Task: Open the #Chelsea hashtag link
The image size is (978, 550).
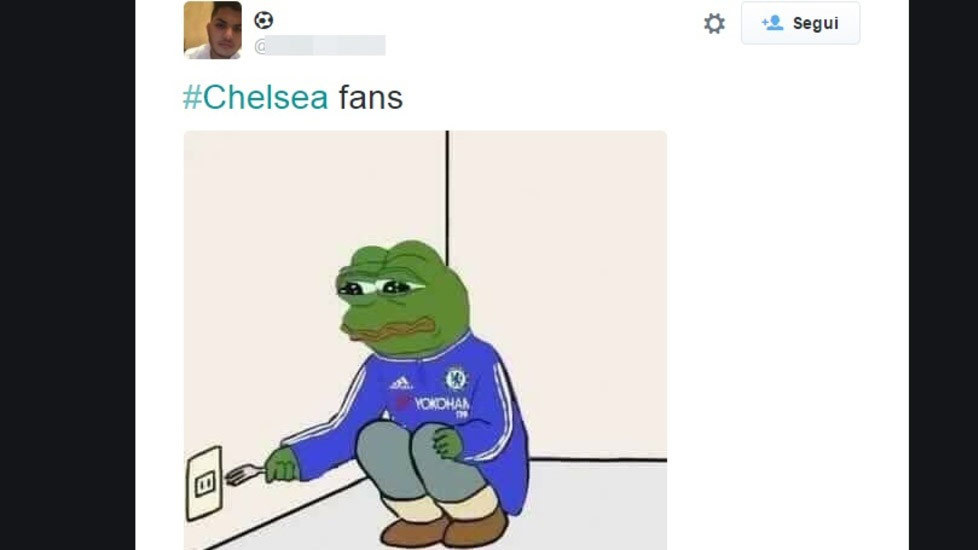Action: (x=255, y=97)
